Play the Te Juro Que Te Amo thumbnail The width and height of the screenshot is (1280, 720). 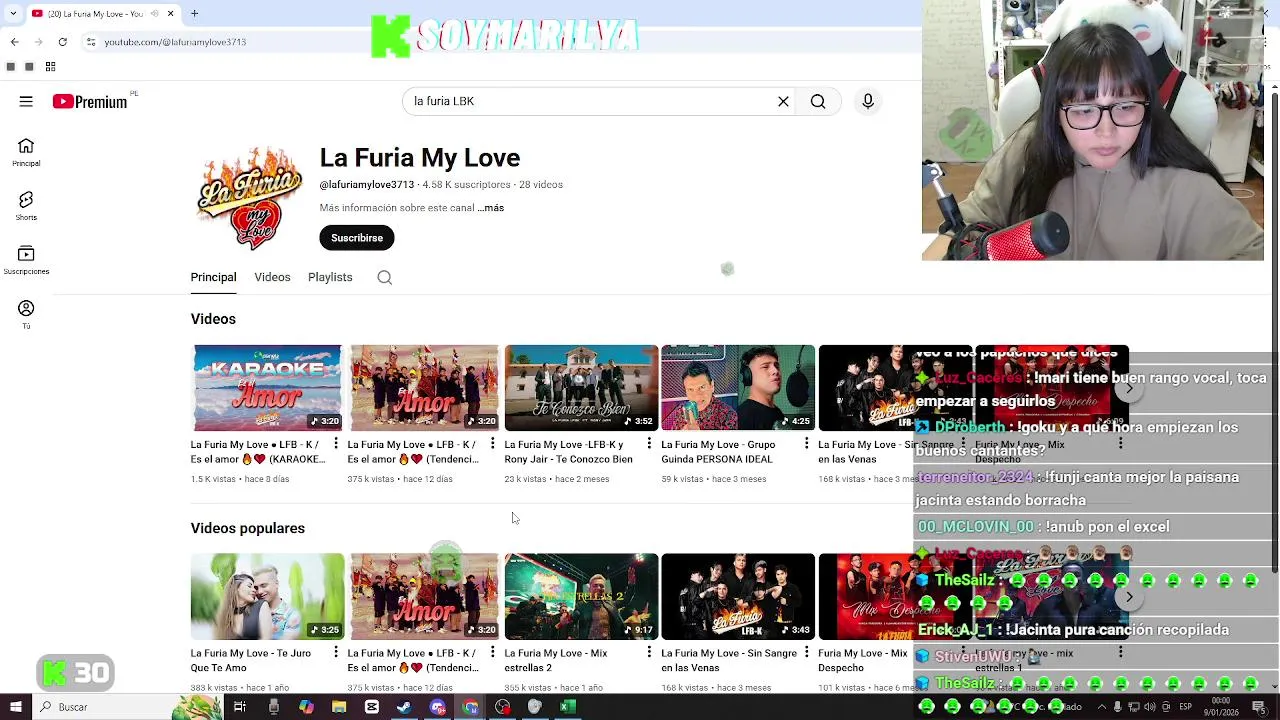[x=267, y=597]
